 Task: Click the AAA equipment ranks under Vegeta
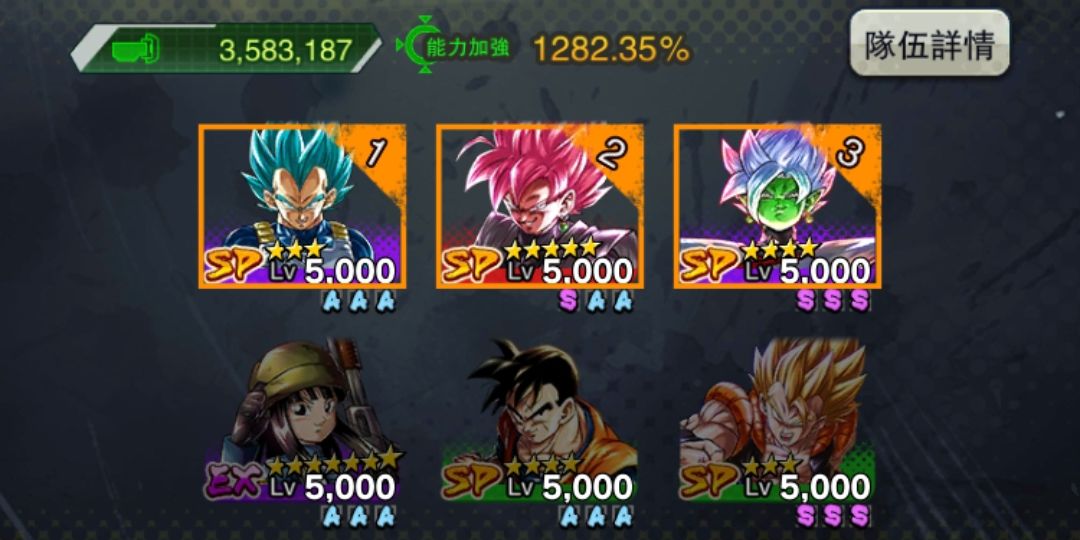click(358, 300)
